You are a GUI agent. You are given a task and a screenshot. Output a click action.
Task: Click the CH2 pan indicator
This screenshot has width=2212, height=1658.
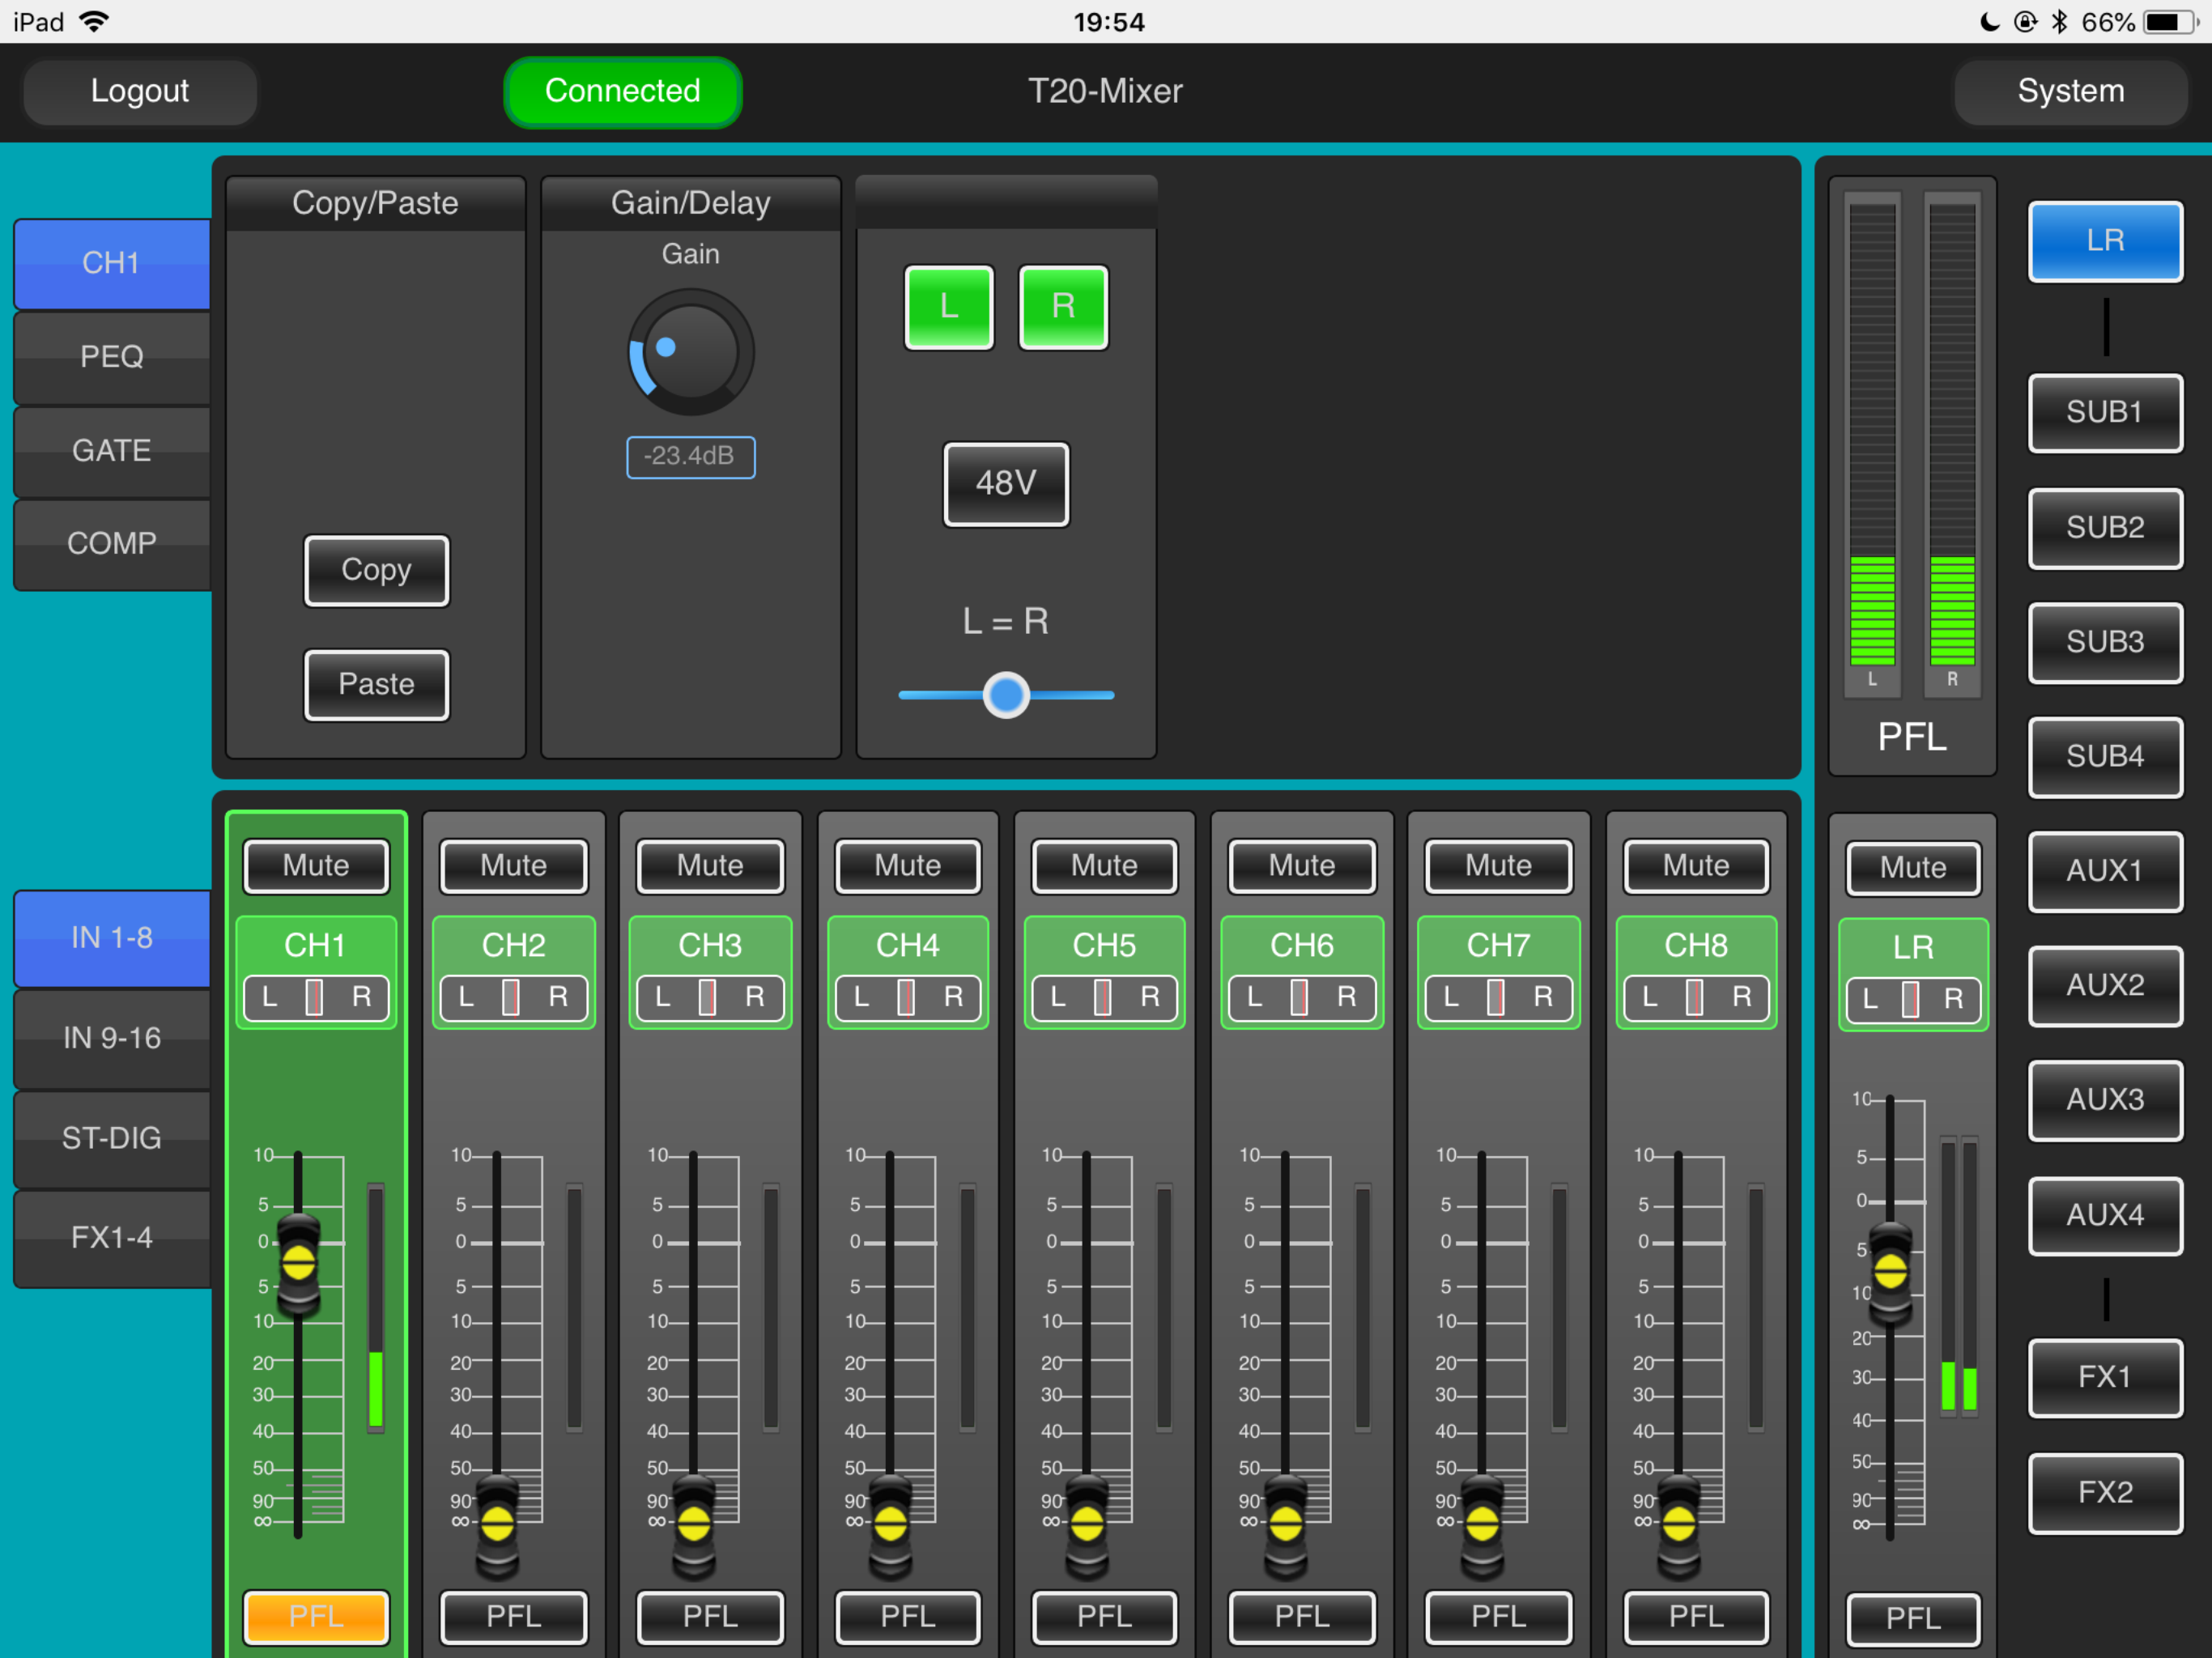513,997
